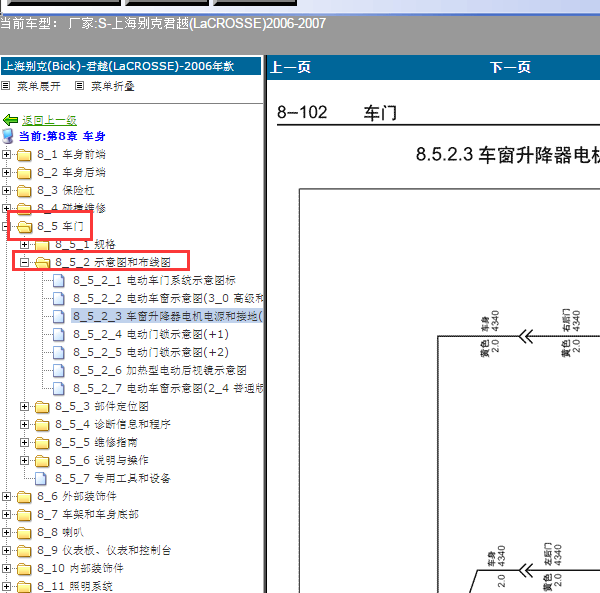This screenshot has width=600, height=593.
Task: Click page number 8–102 in document
Action: click(x=302, y=112)
